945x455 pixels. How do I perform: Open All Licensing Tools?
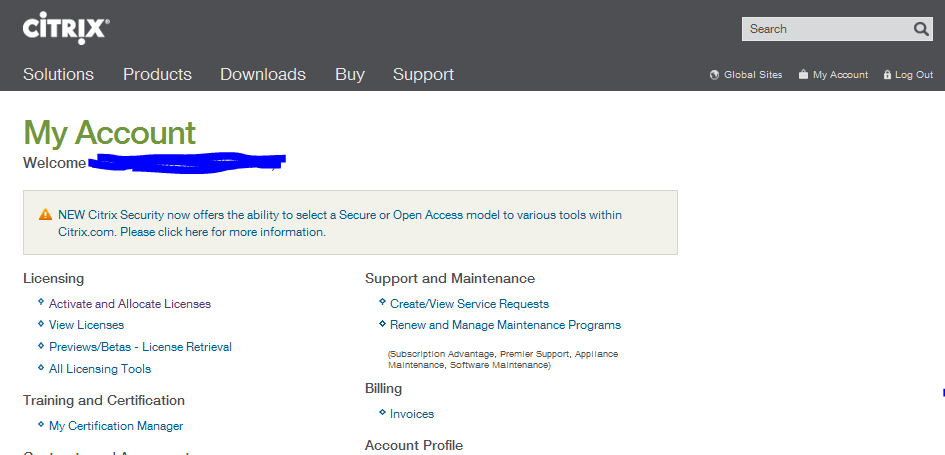click(x=100, y=369)
